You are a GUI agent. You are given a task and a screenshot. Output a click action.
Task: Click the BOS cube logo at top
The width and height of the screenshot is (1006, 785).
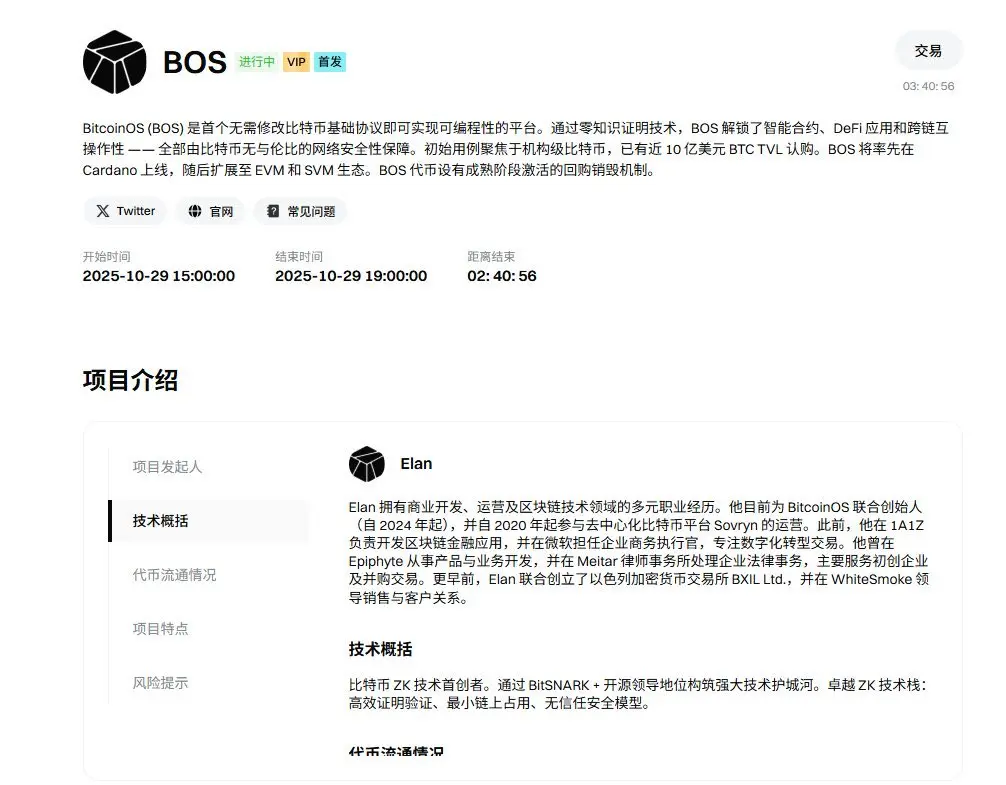[x=114, y=62]
